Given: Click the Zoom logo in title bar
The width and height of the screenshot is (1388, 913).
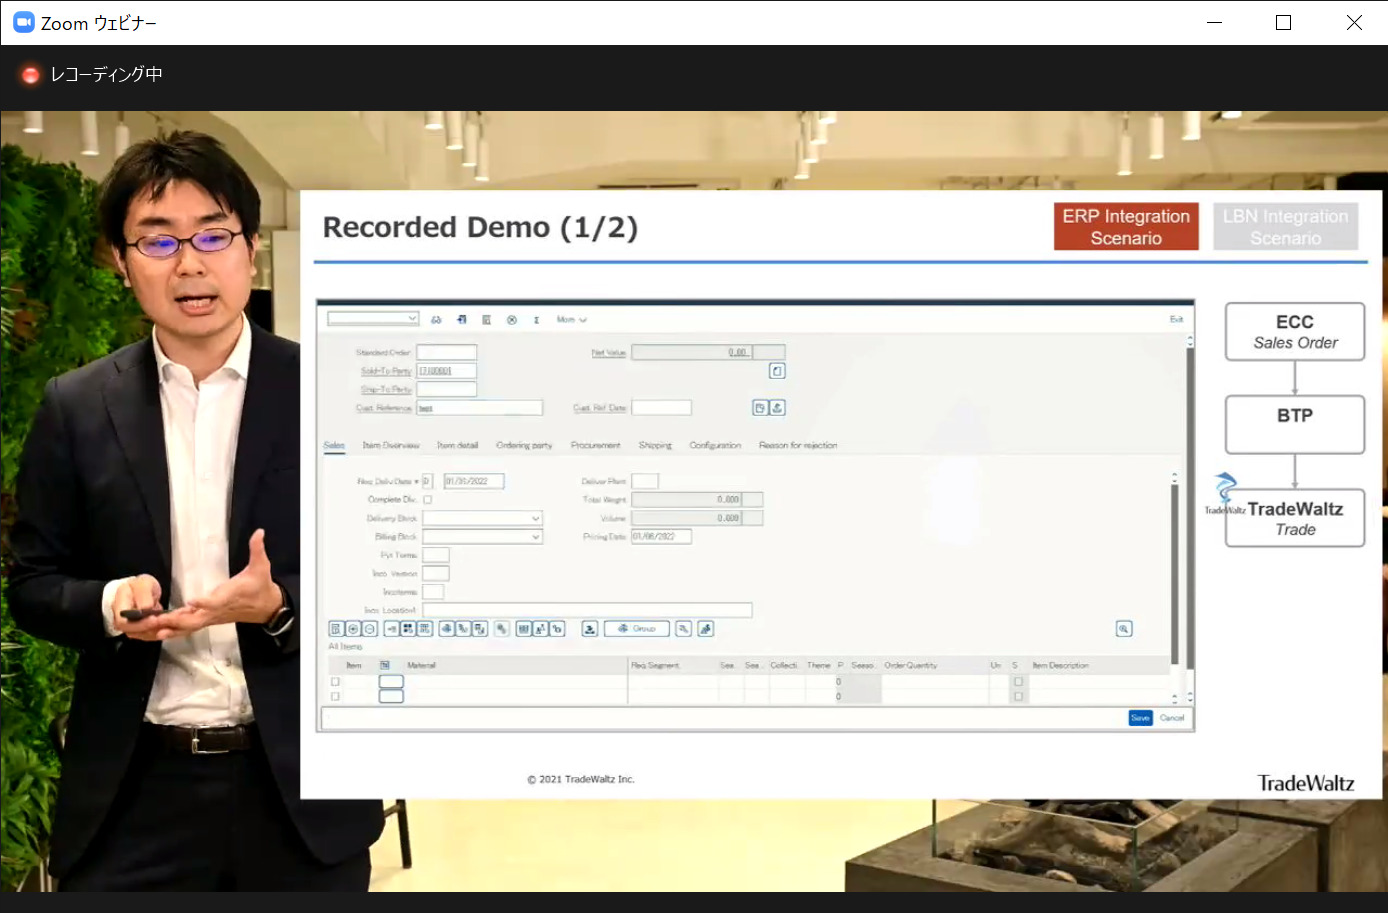Looking at the screenshot, I should click(23, 22).
